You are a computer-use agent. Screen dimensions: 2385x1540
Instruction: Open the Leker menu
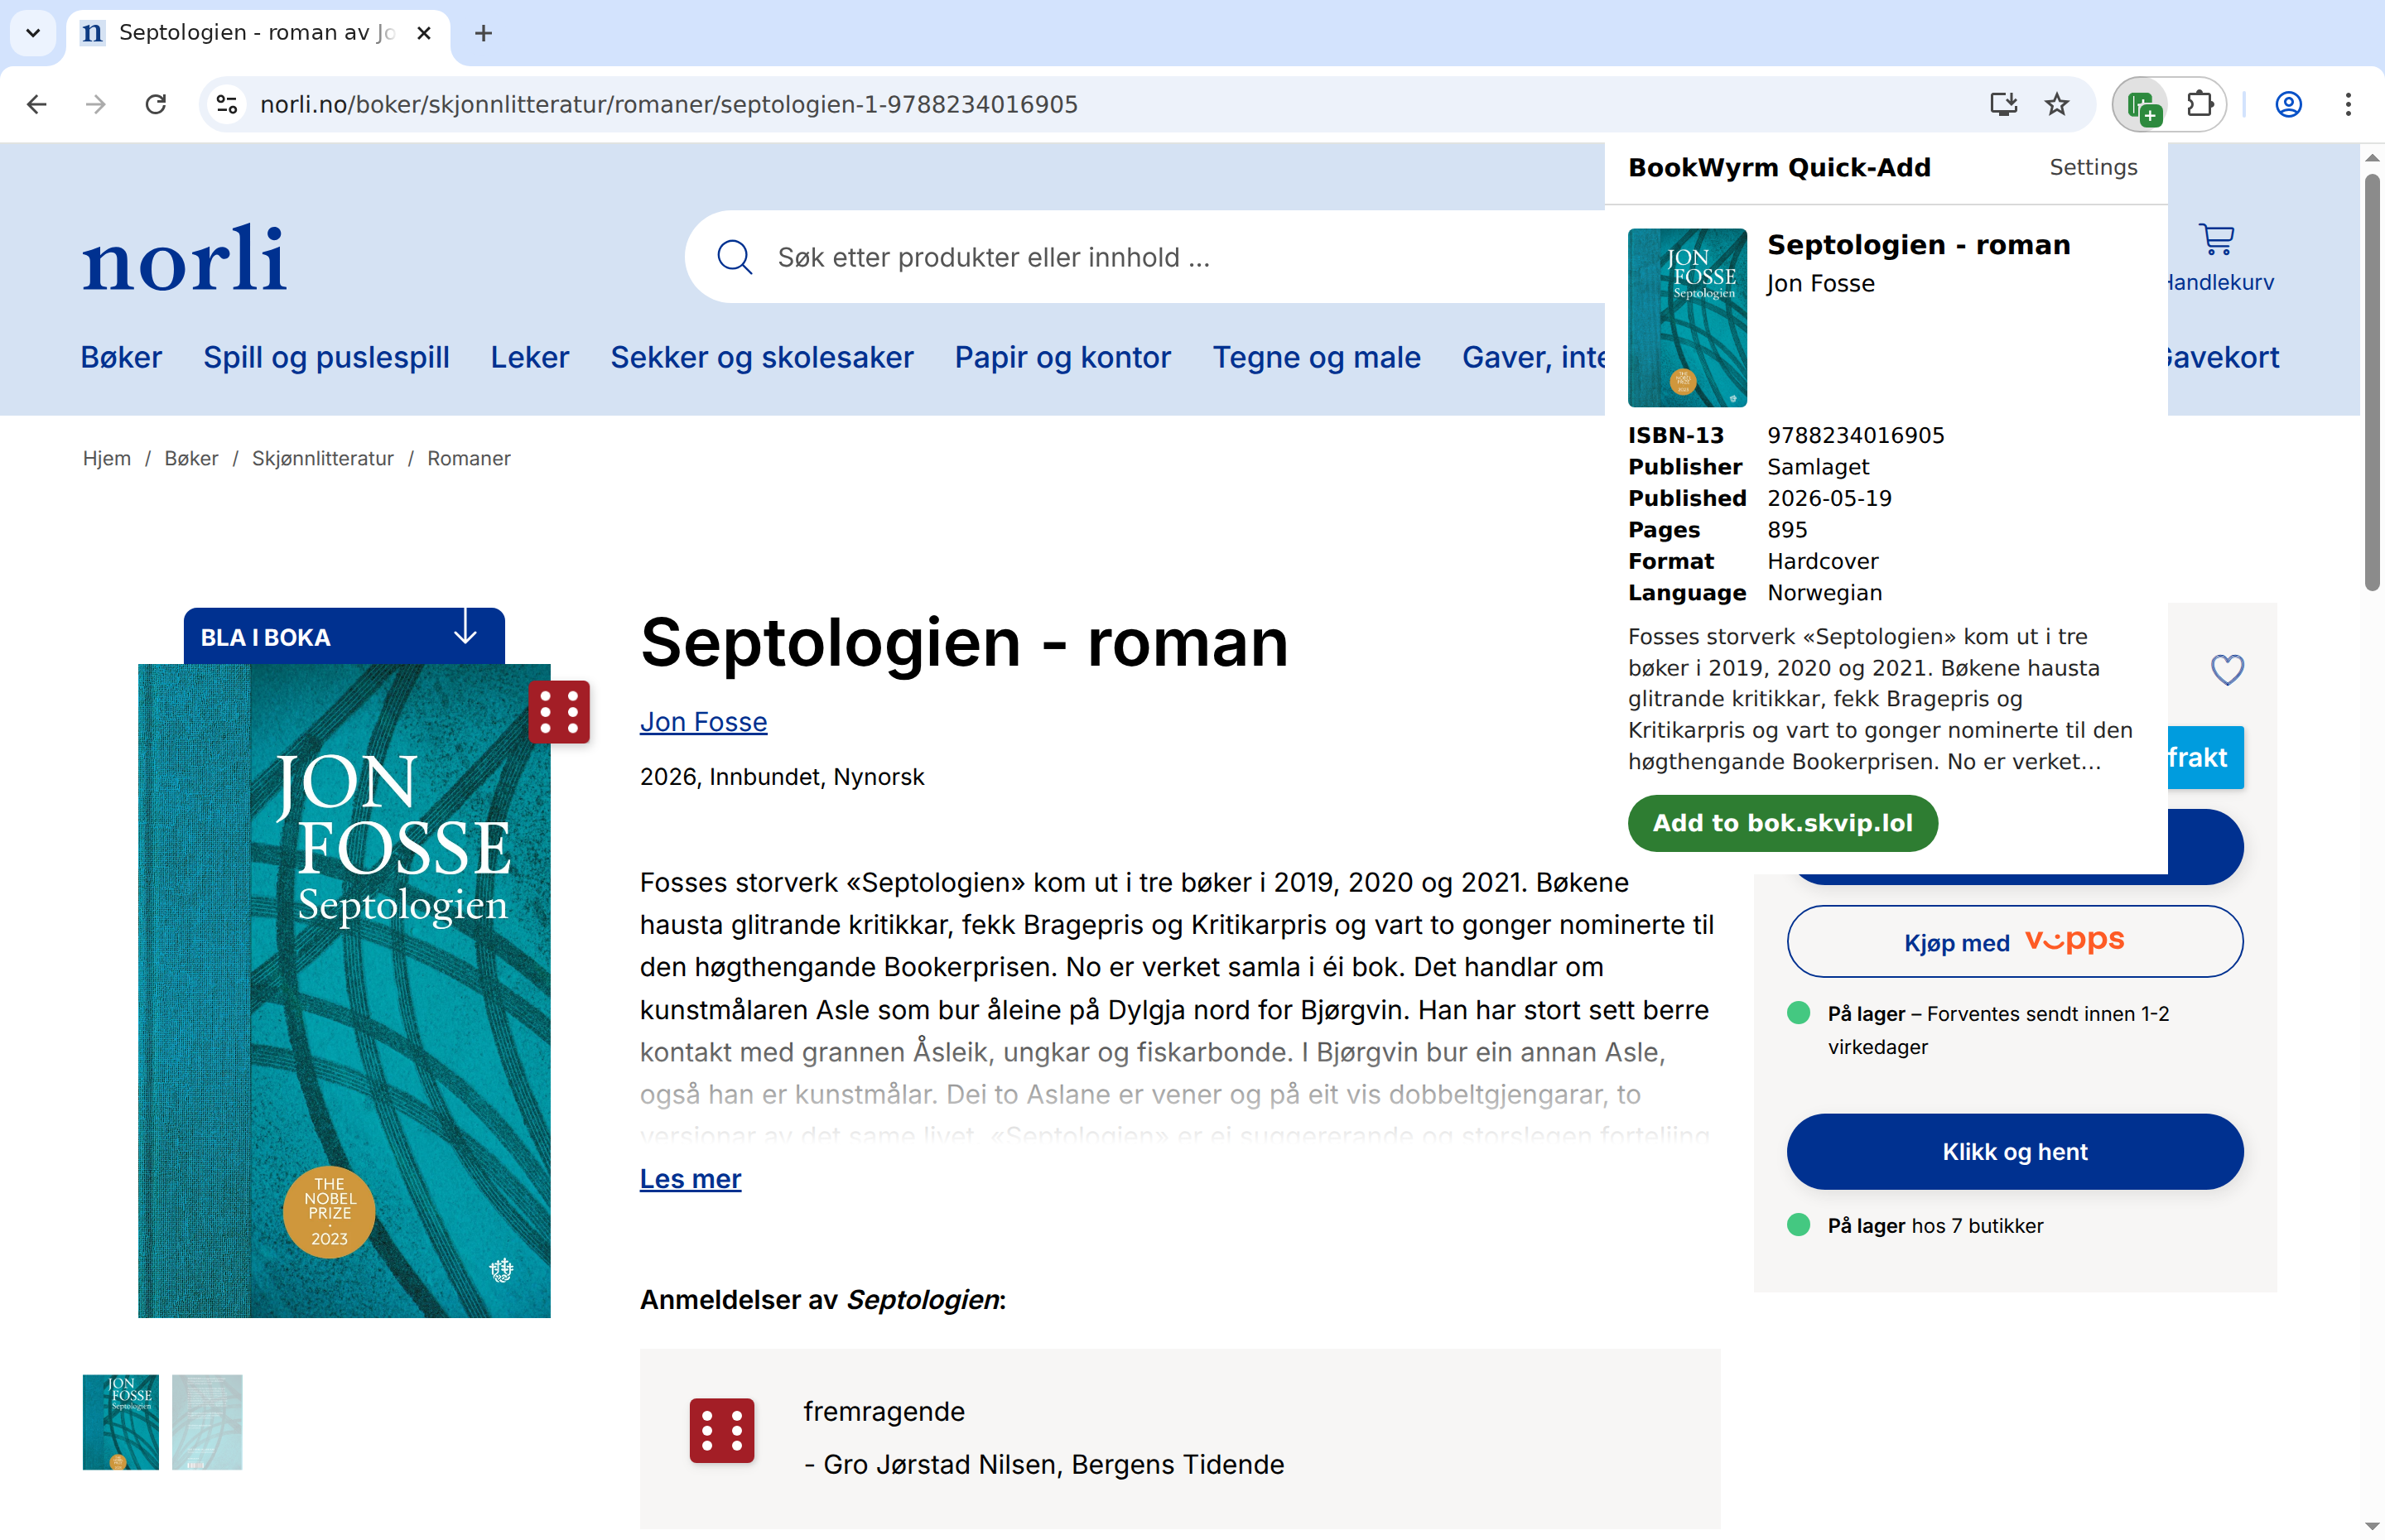coord(530,357)
